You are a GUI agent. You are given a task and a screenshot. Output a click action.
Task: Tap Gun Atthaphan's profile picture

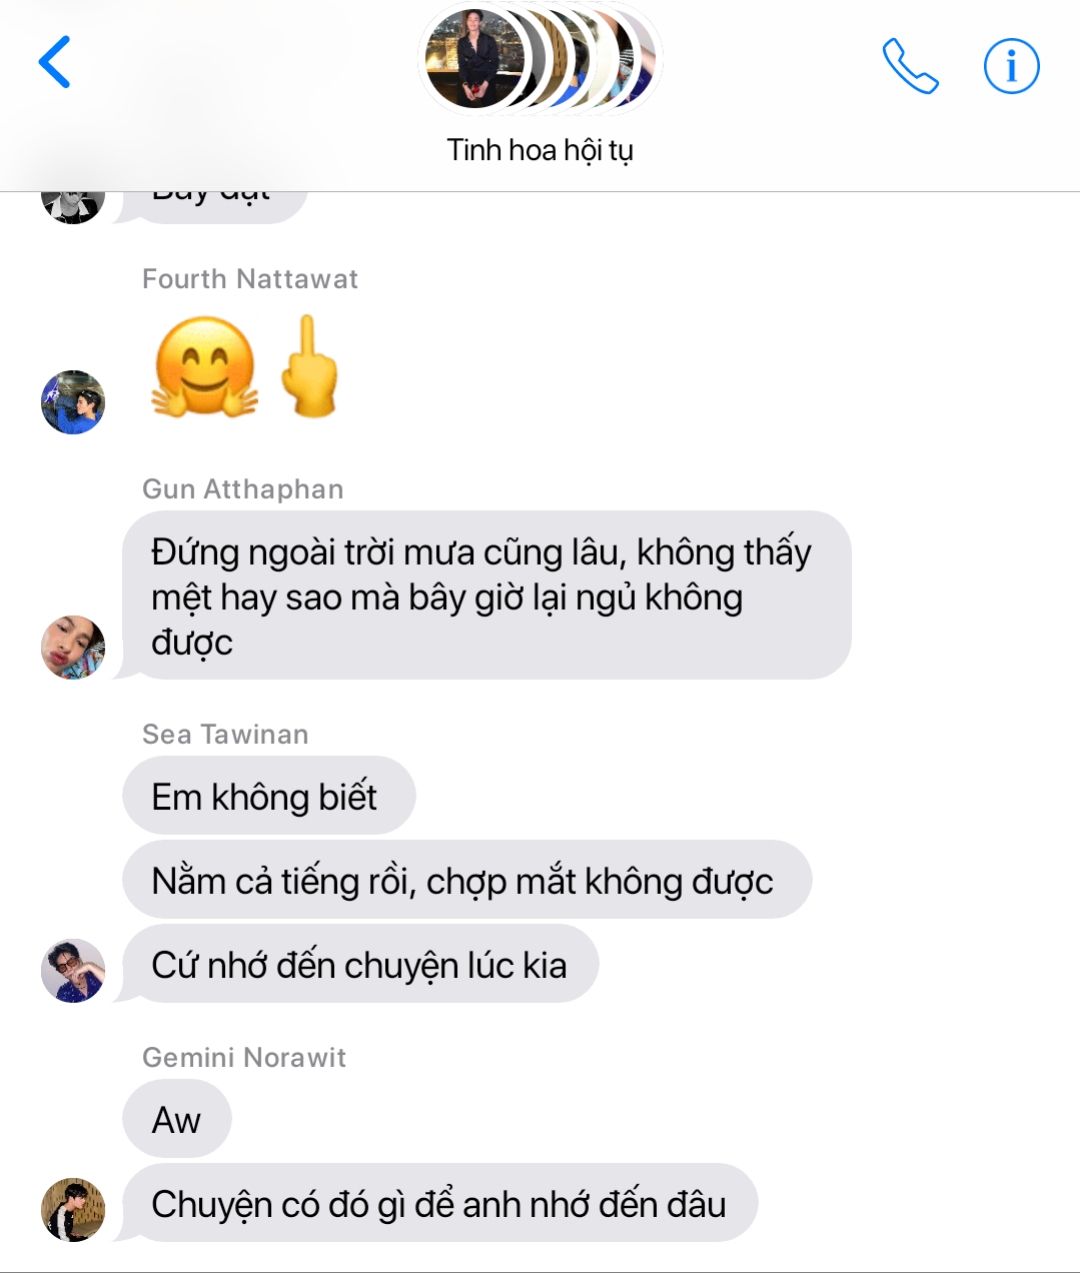click(x=73, y=647)
